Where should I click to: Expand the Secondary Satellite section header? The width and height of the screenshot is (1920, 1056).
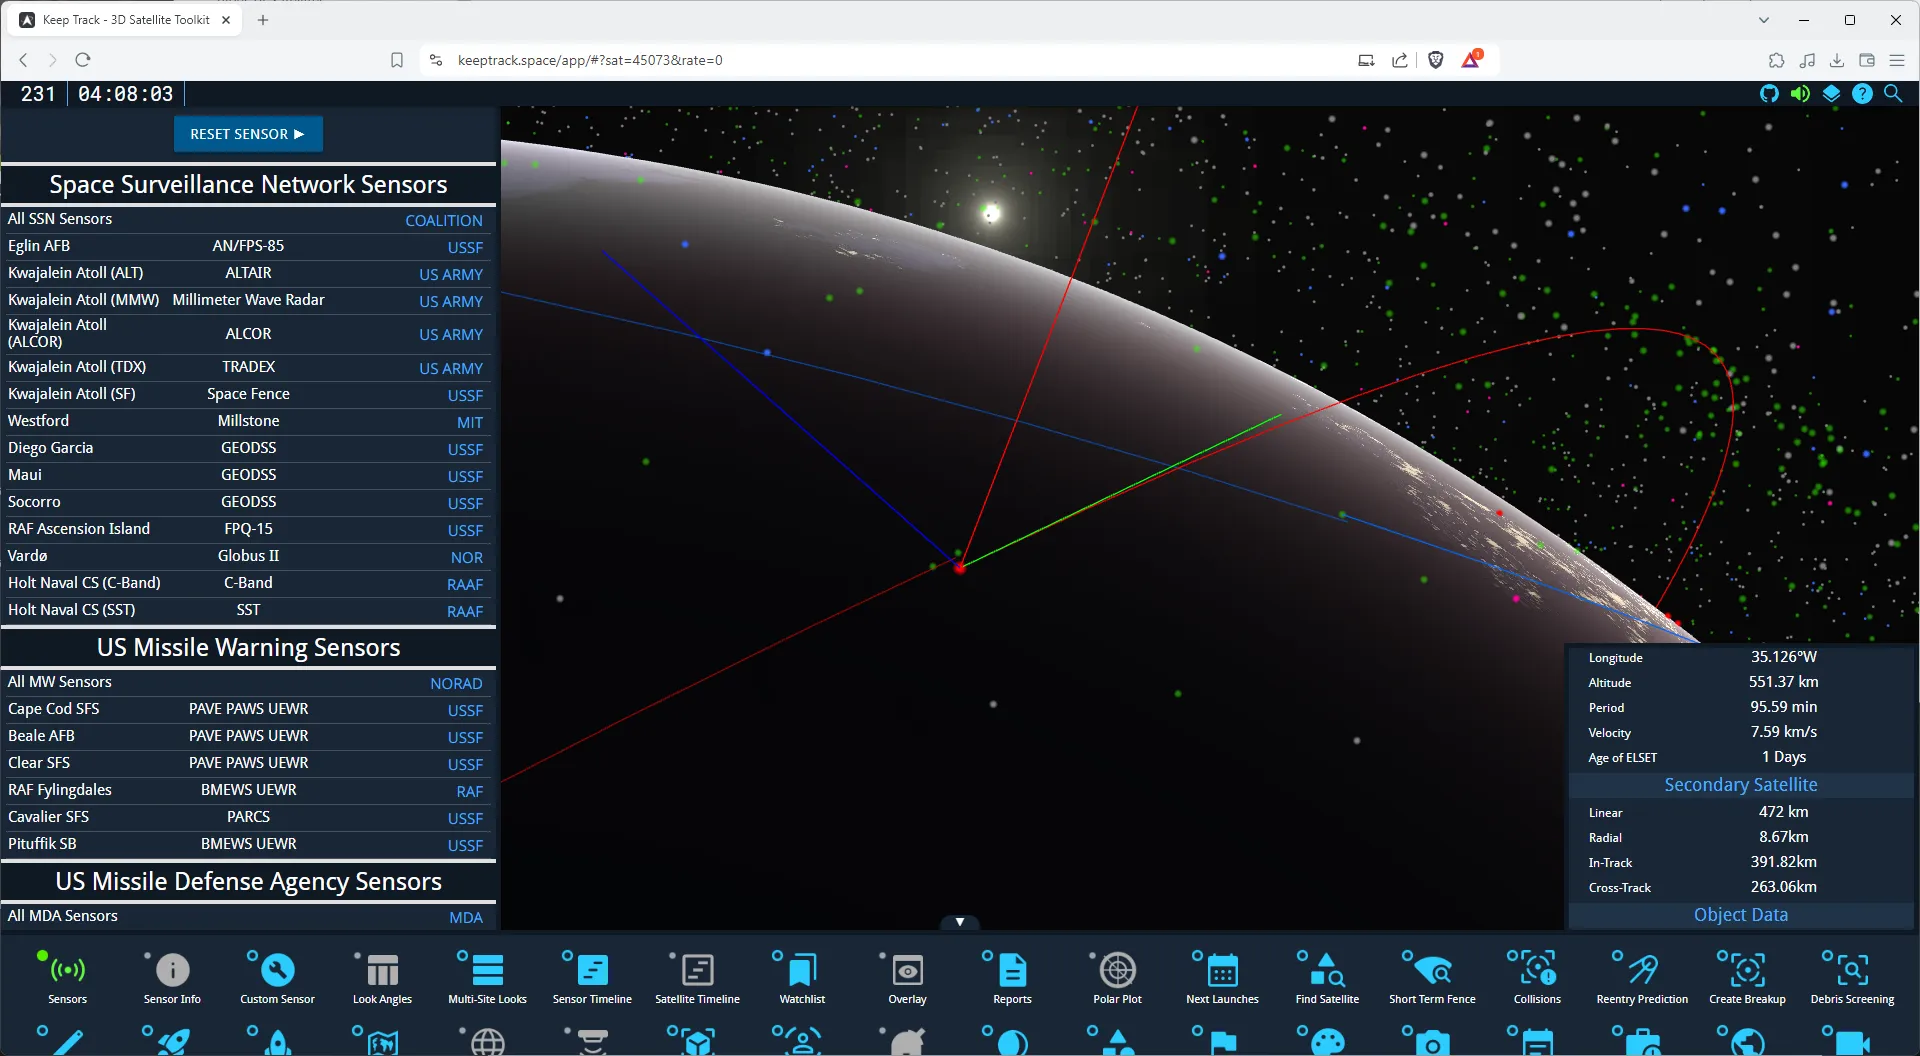pyautogui.click(x=1740, y=785)
